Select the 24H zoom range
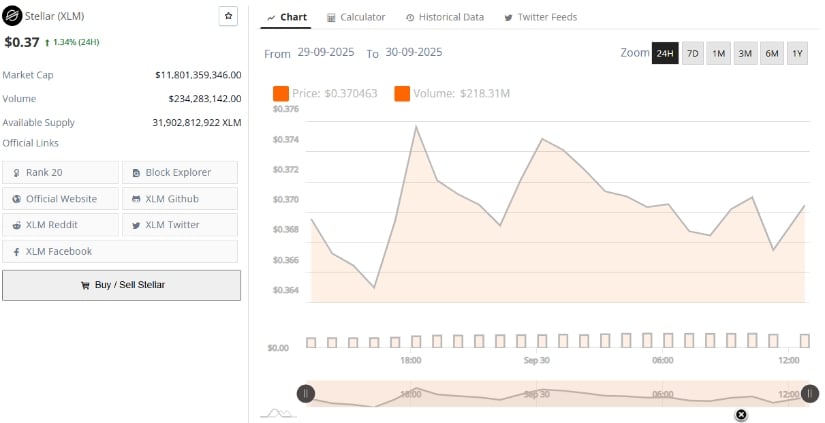Image resolution: width=825 pixels, height=423 pixels. pyautogui.click(x=665, y=53)
